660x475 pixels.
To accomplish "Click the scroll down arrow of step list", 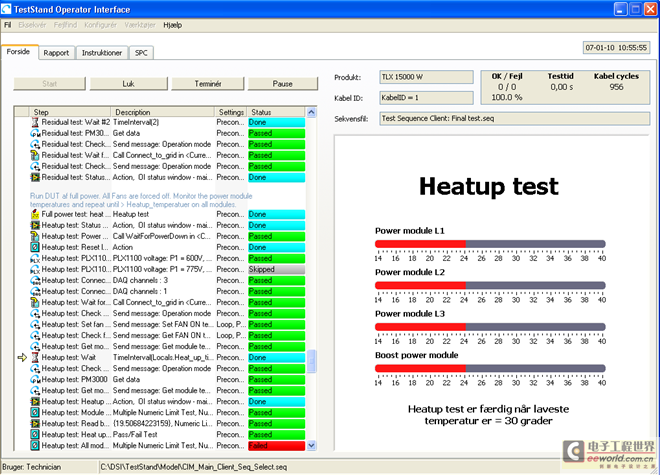I will 311,446.
